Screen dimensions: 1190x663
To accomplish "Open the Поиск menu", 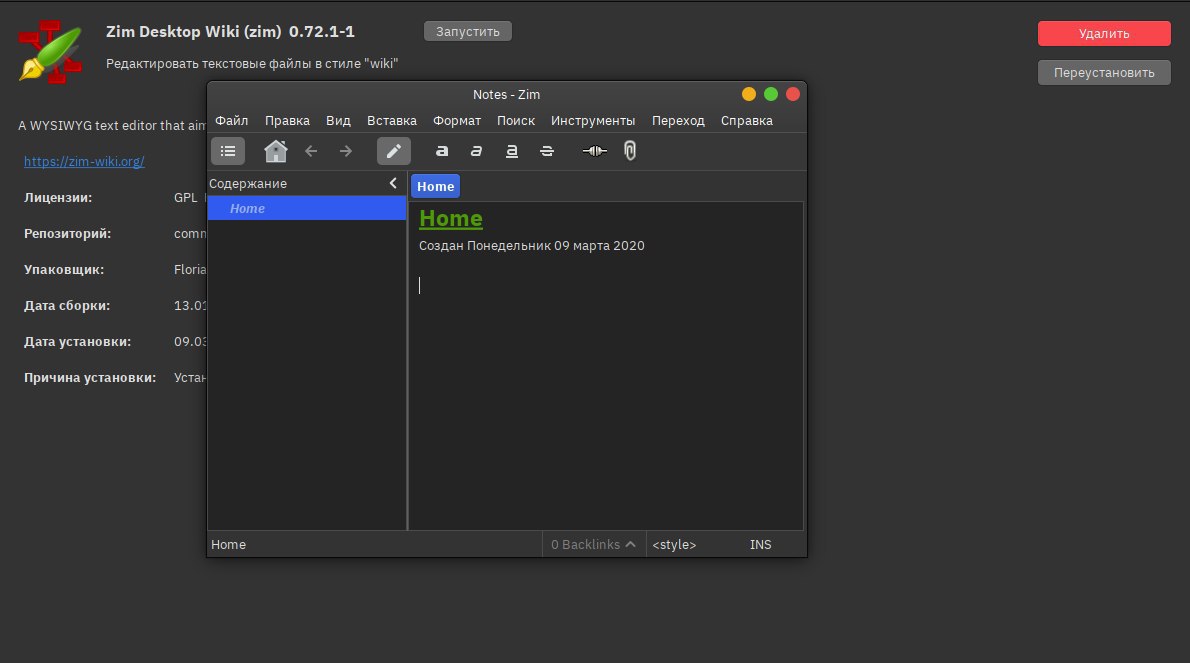I will 516,121.
